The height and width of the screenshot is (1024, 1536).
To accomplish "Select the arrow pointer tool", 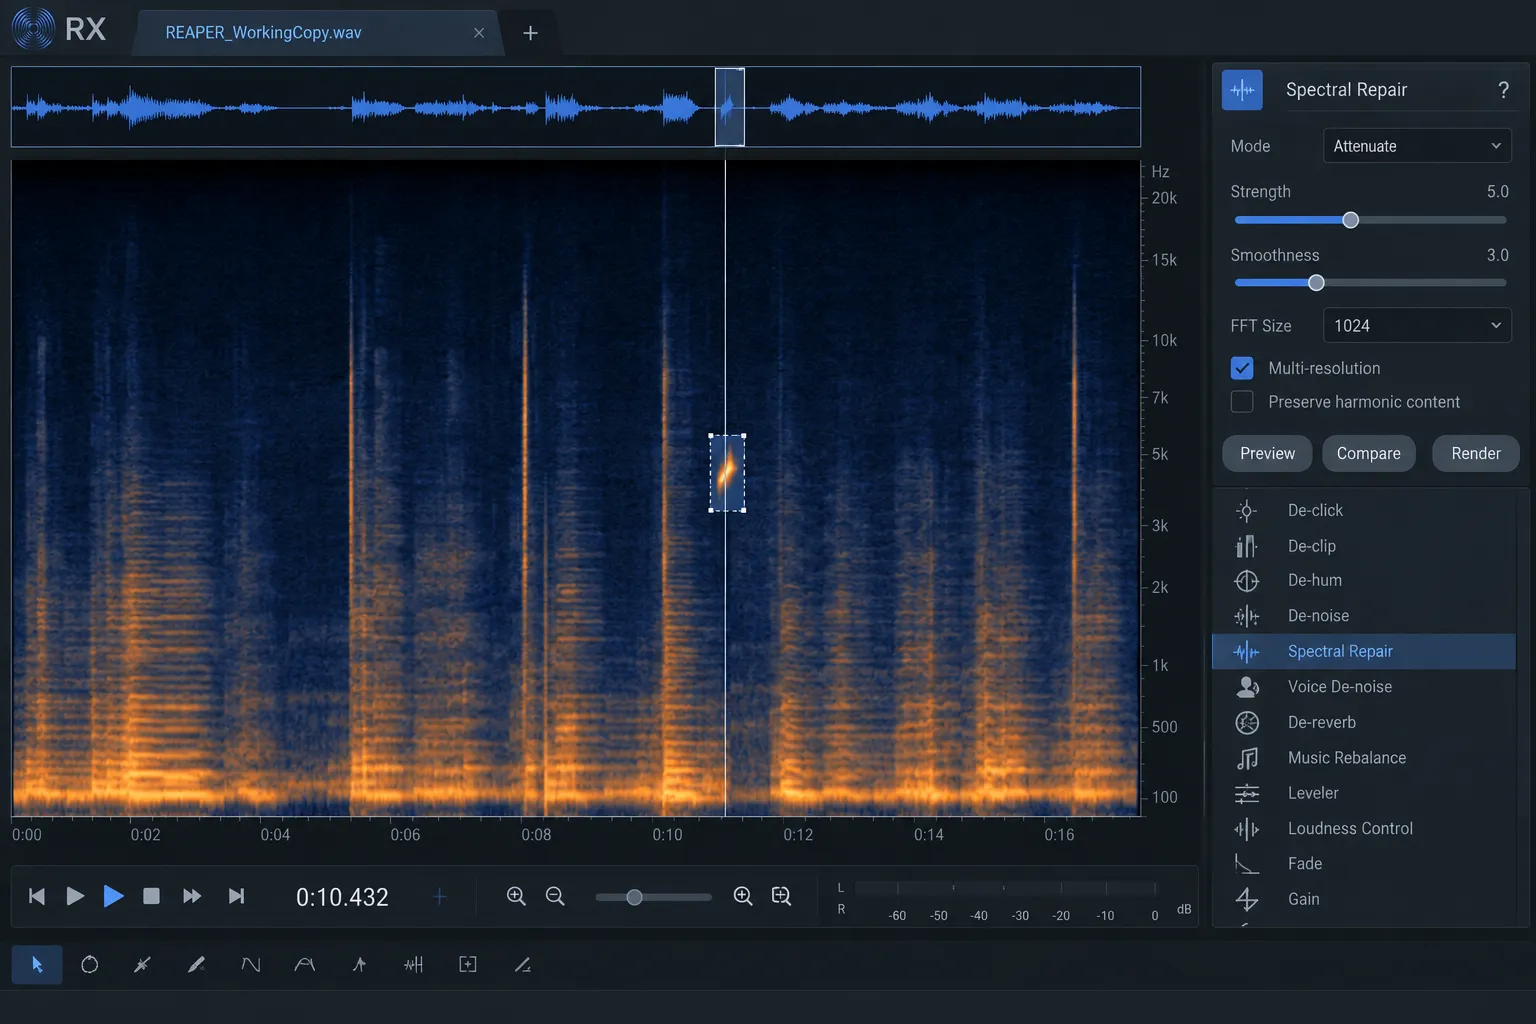I will pos(37,965).
